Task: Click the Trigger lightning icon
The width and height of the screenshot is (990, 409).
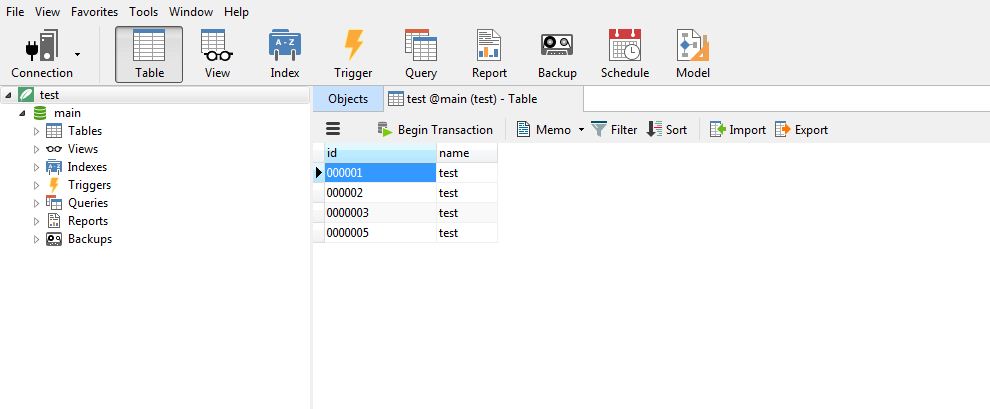Action: 353,46
